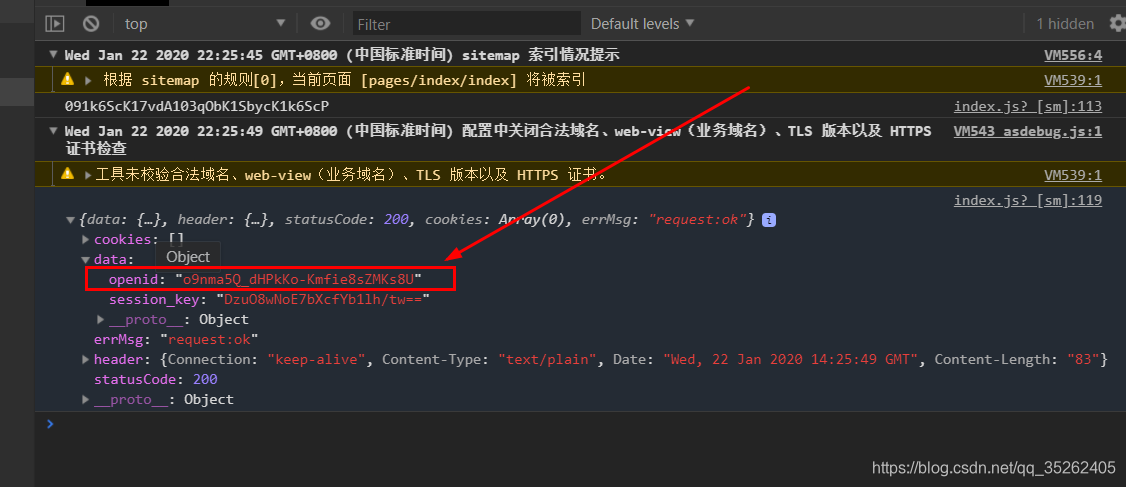
Task: Open index.js? [sm]:113 source link
Action: click(1028, 106)
